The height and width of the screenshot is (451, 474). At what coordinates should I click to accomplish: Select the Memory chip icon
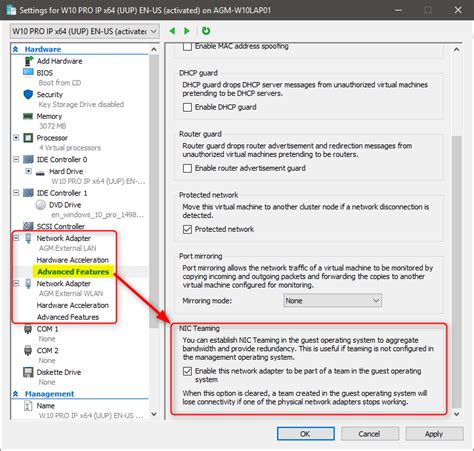[28, 116]
